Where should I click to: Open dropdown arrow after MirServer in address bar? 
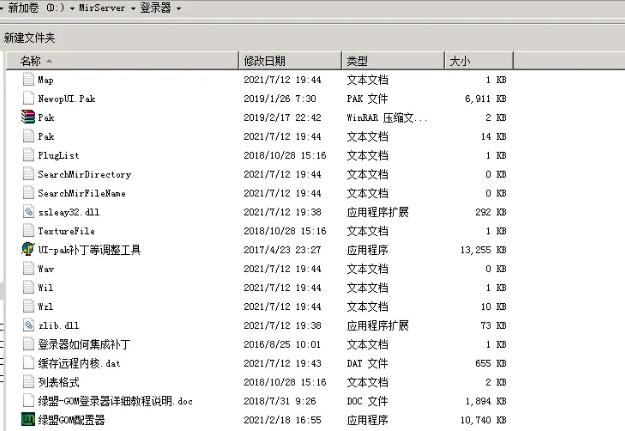point(133,8)
